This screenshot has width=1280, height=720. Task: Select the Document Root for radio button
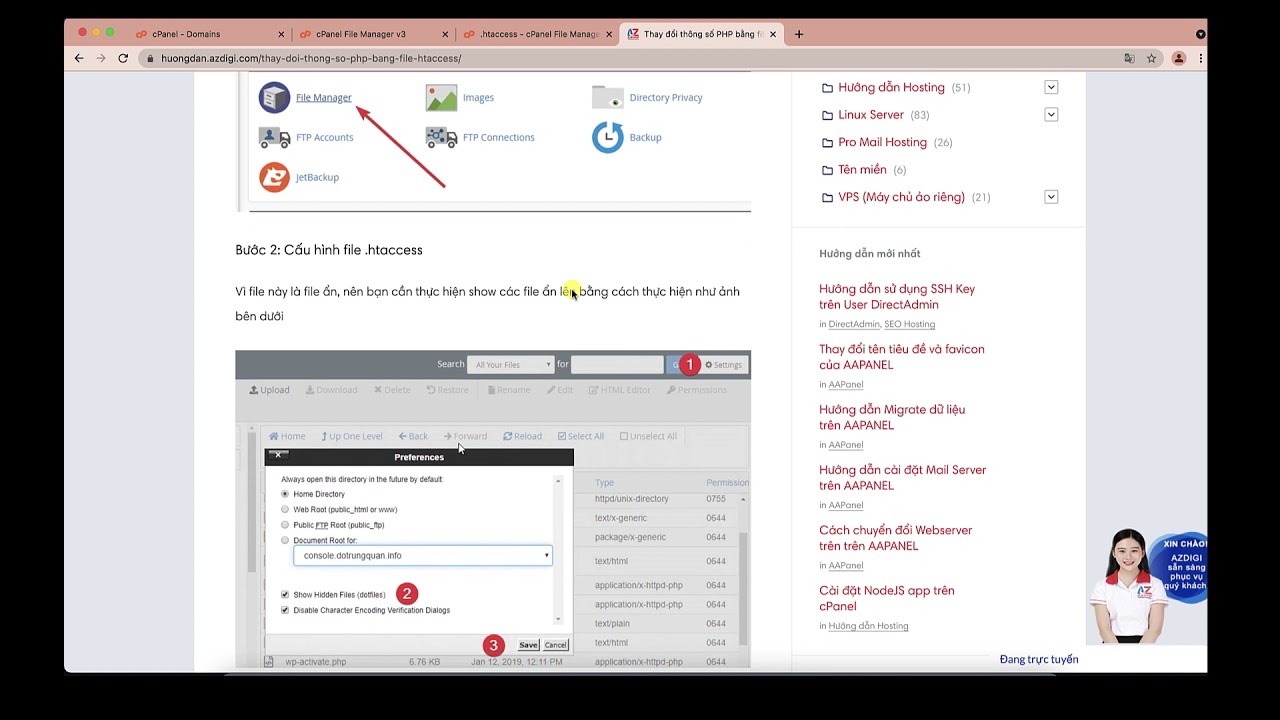(285, 540)
